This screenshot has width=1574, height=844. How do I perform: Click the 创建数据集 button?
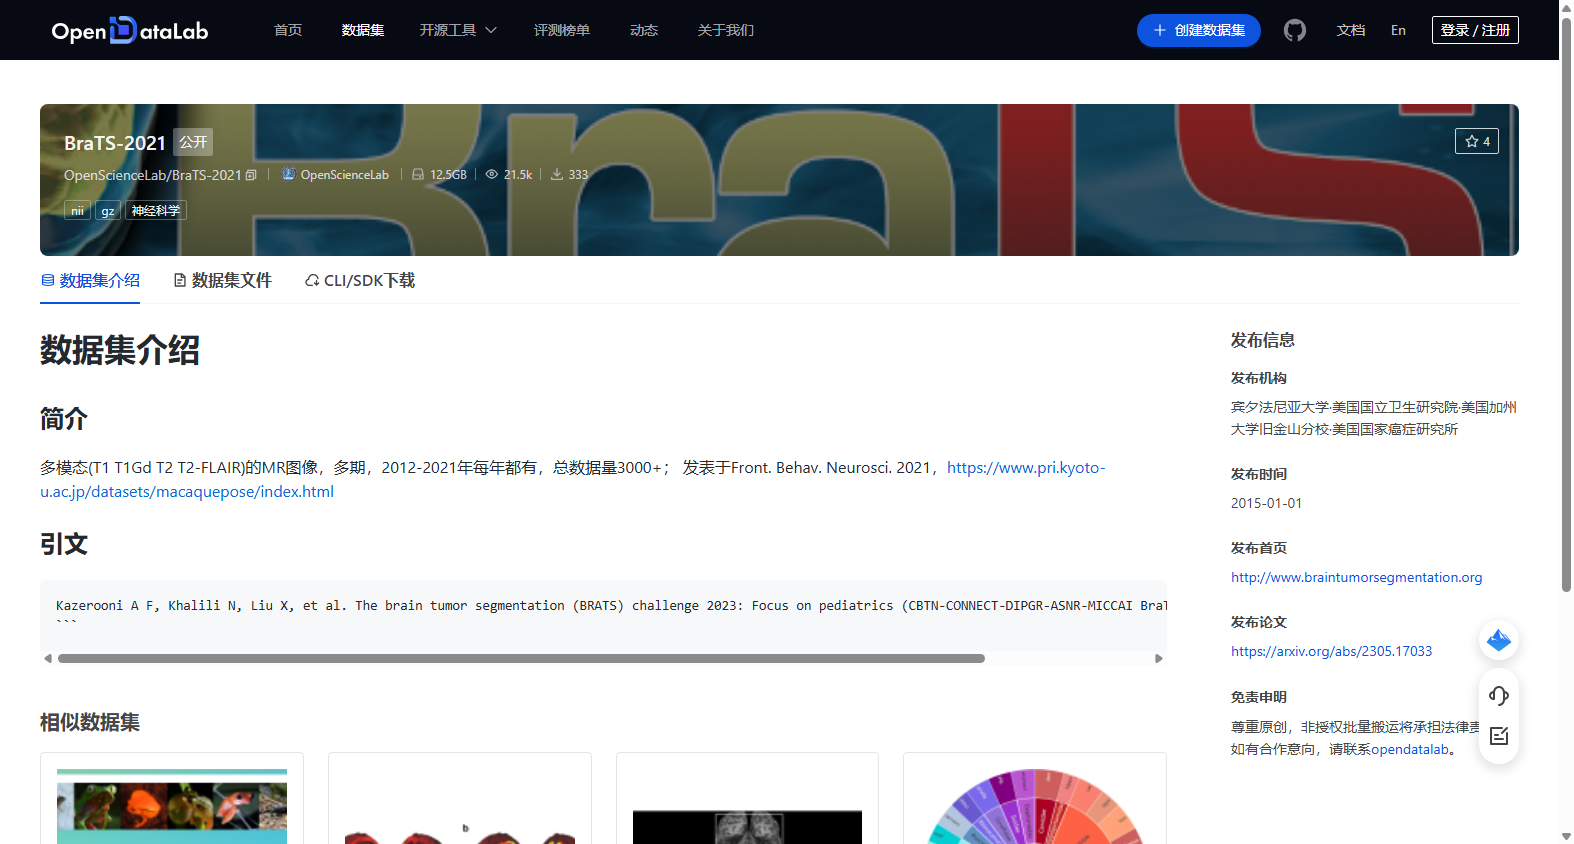(1199, 30)
